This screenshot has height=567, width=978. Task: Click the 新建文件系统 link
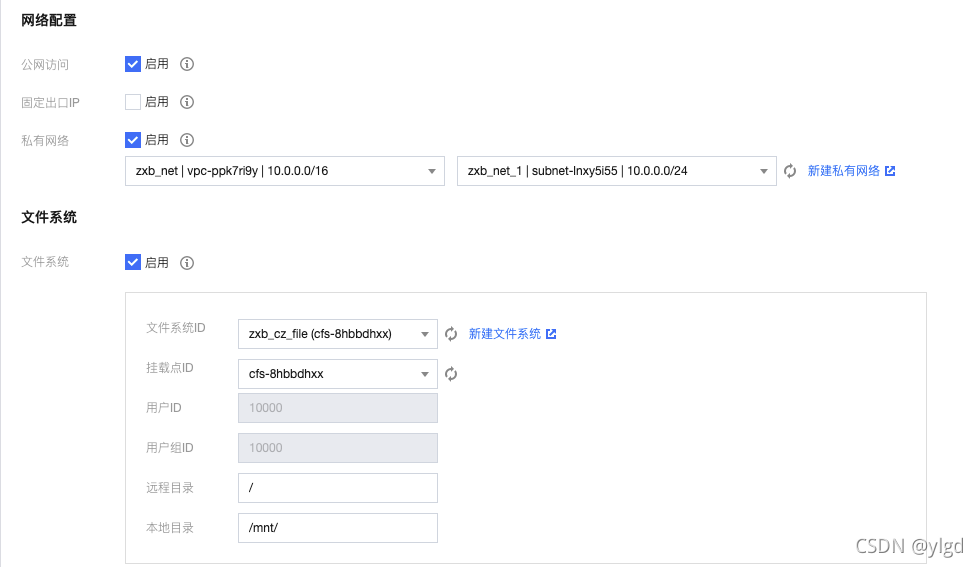(505, 334)
